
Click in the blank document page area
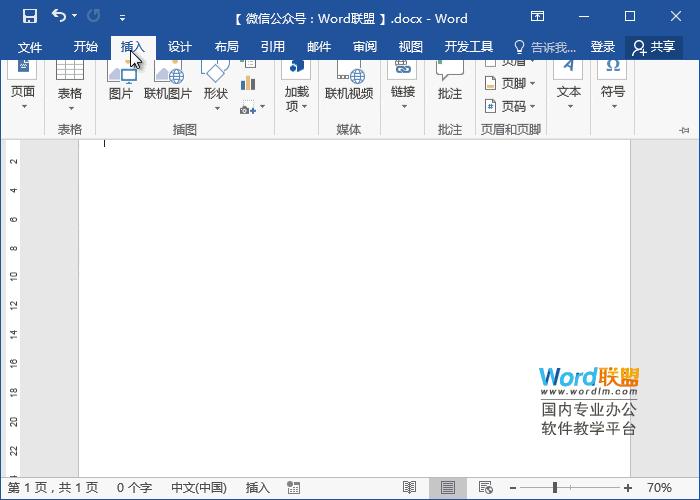pos(354,308)
